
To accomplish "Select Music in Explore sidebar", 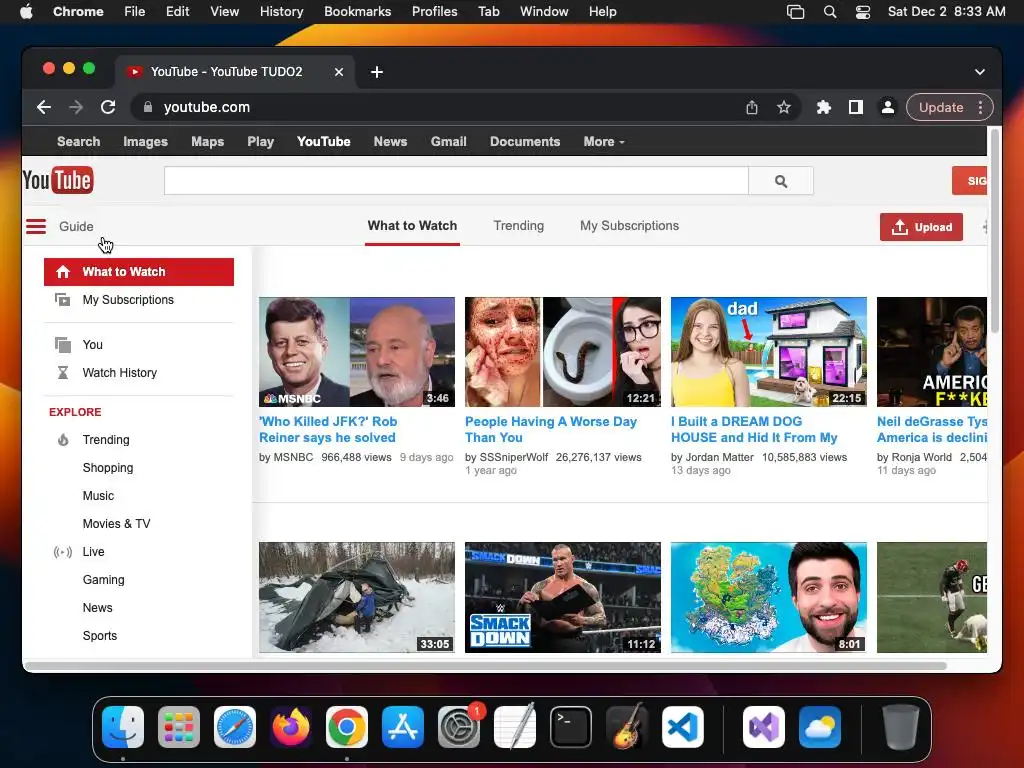I will pyautogui.click(x=98, y=496).
